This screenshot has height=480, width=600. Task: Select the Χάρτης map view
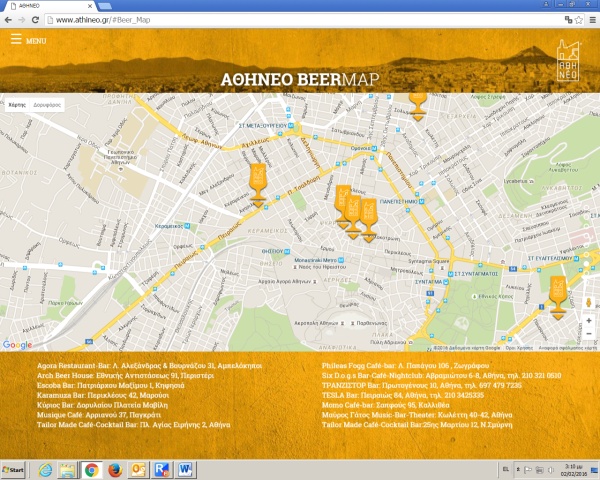click(16, 104)
